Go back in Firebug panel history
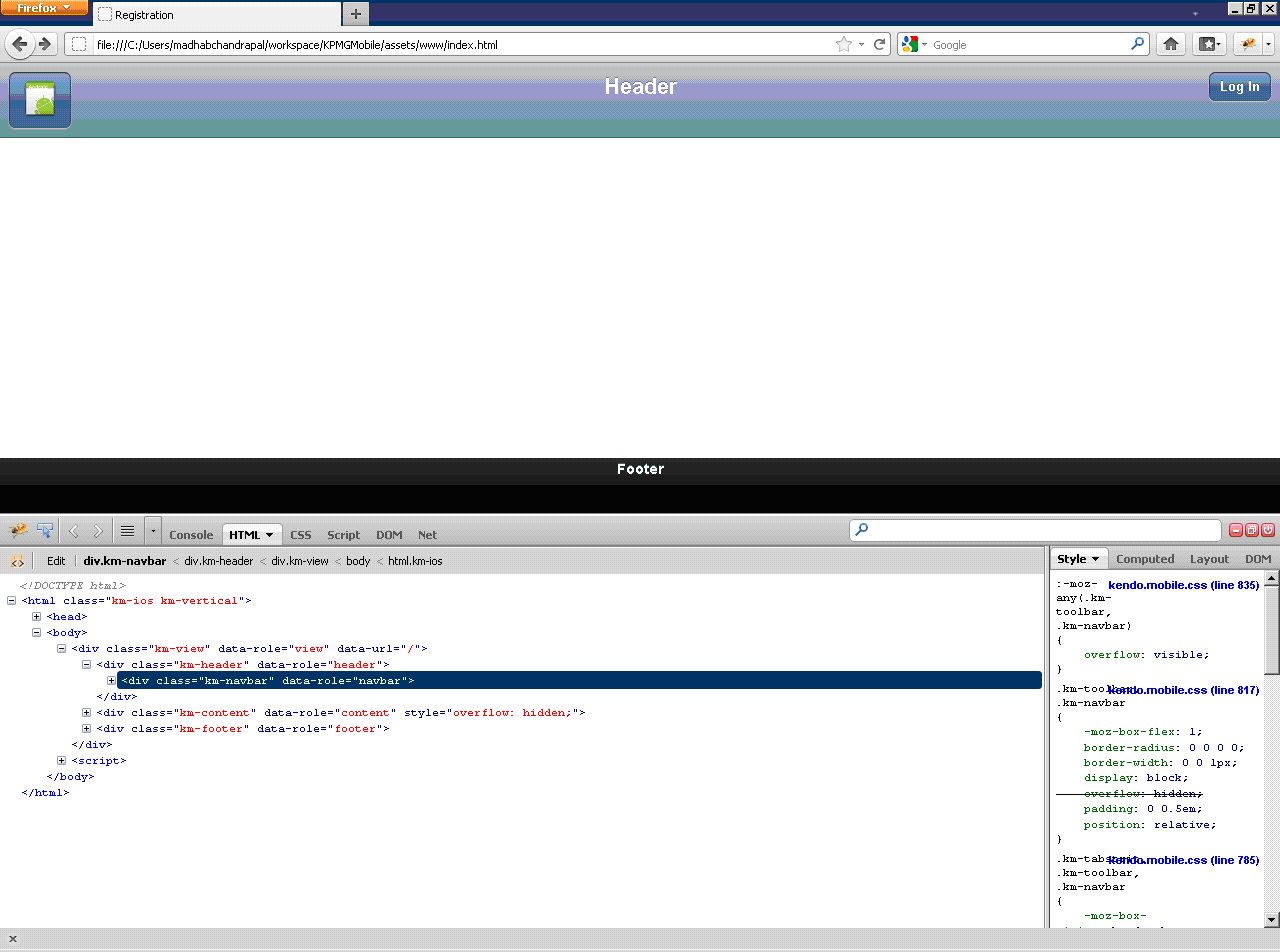 point(73,531)
